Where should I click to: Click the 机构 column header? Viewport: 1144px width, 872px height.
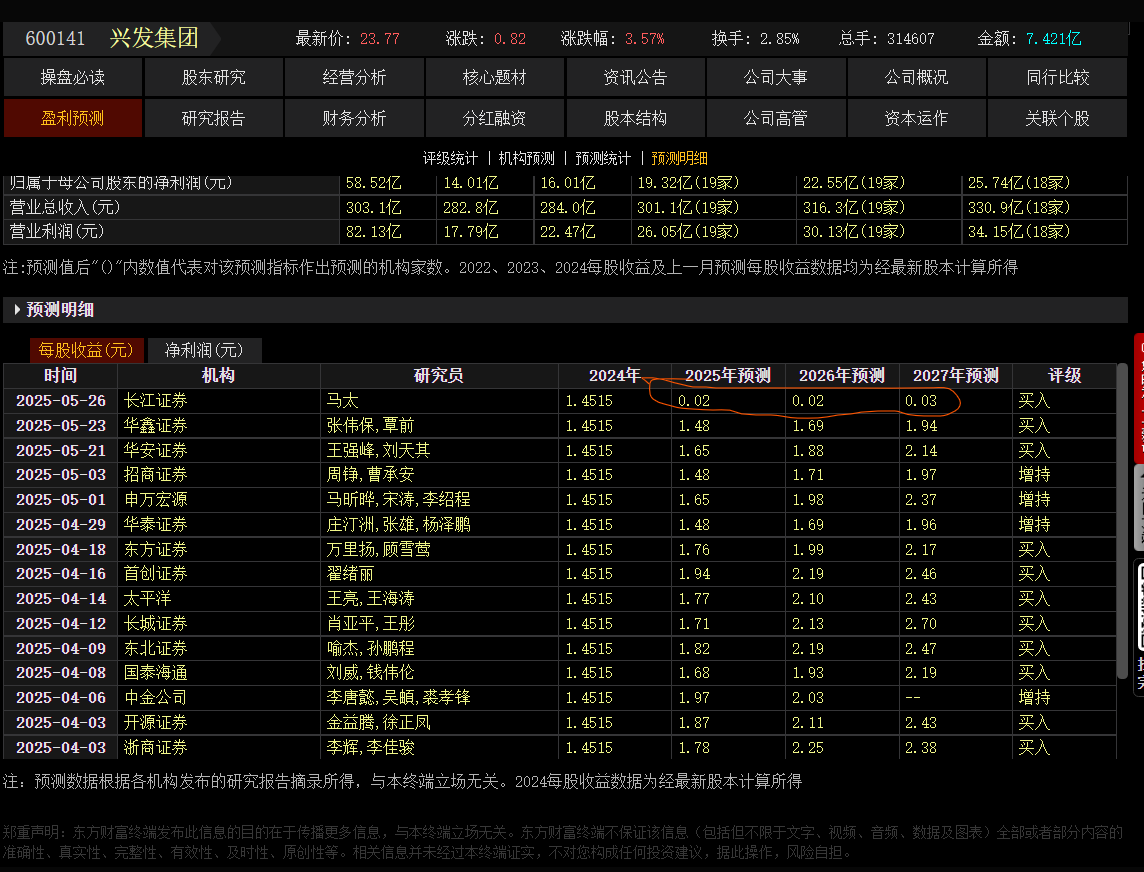[218, 376]
